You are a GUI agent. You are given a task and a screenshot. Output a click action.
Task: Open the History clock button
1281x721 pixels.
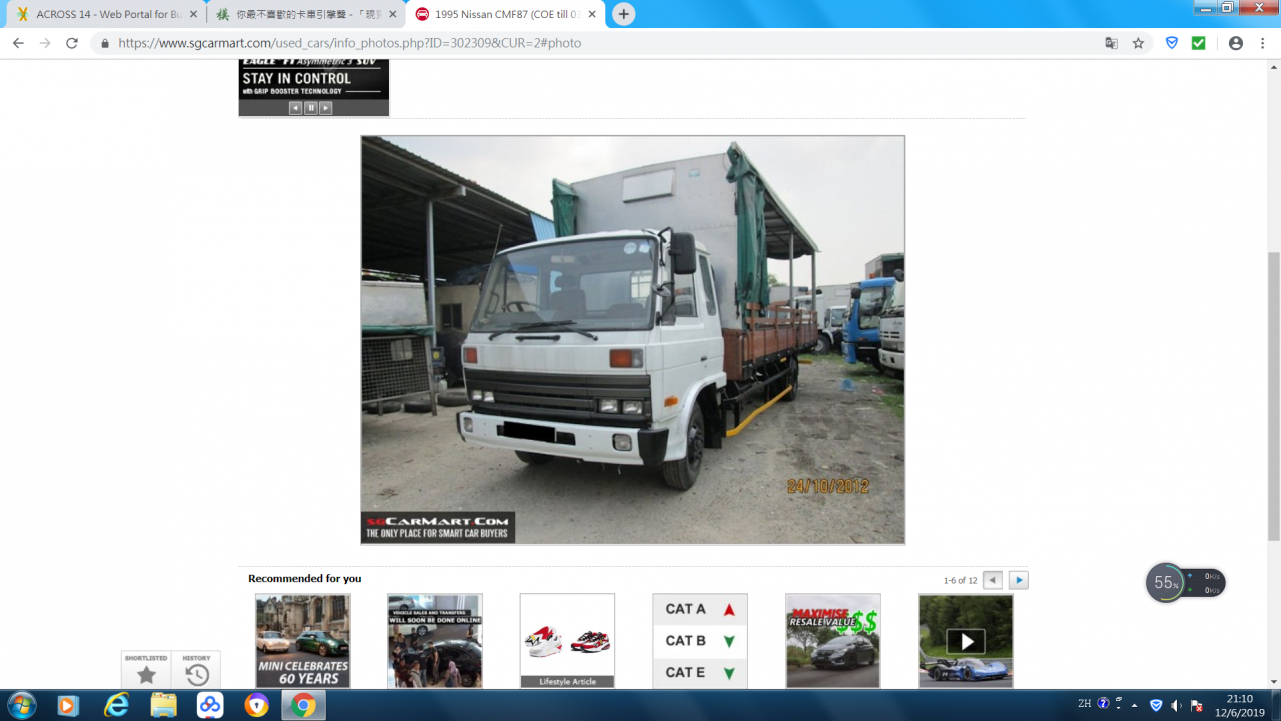coord(196,670)
